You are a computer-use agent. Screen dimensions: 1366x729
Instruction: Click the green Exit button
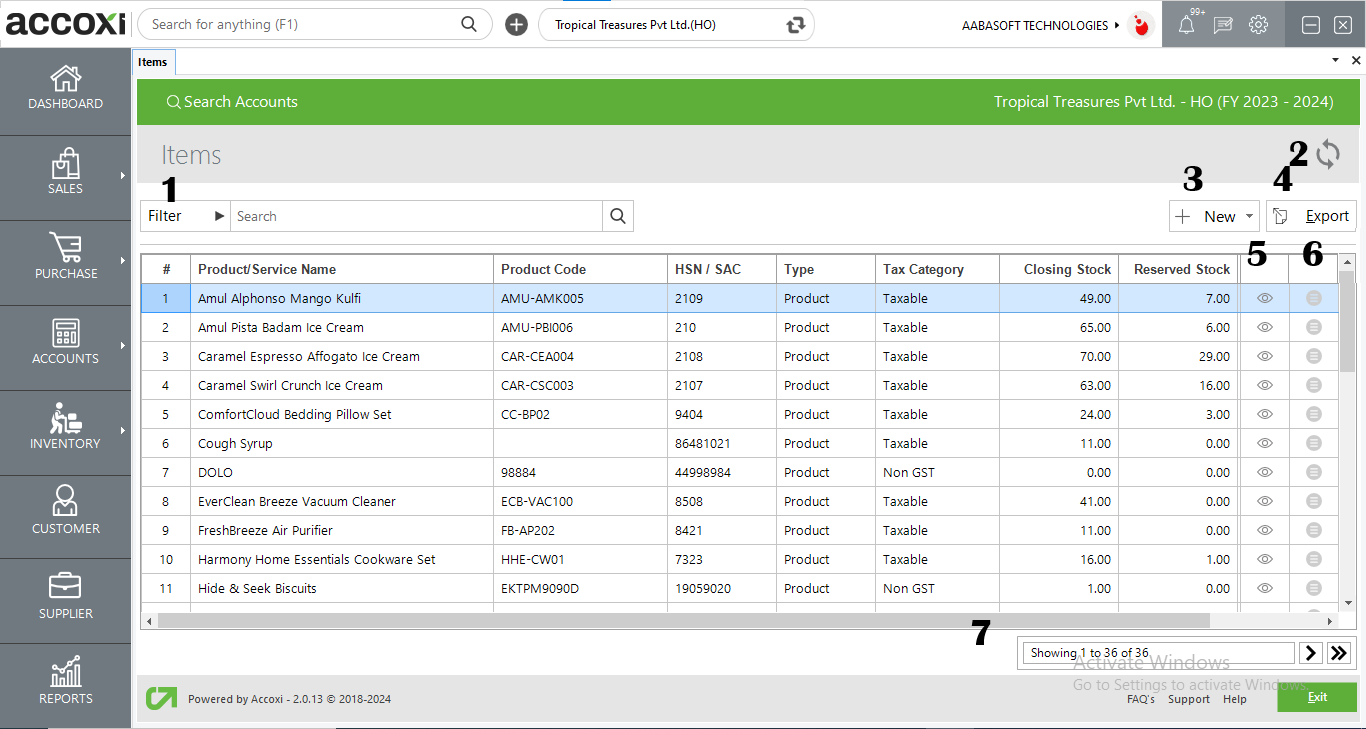1317,697
